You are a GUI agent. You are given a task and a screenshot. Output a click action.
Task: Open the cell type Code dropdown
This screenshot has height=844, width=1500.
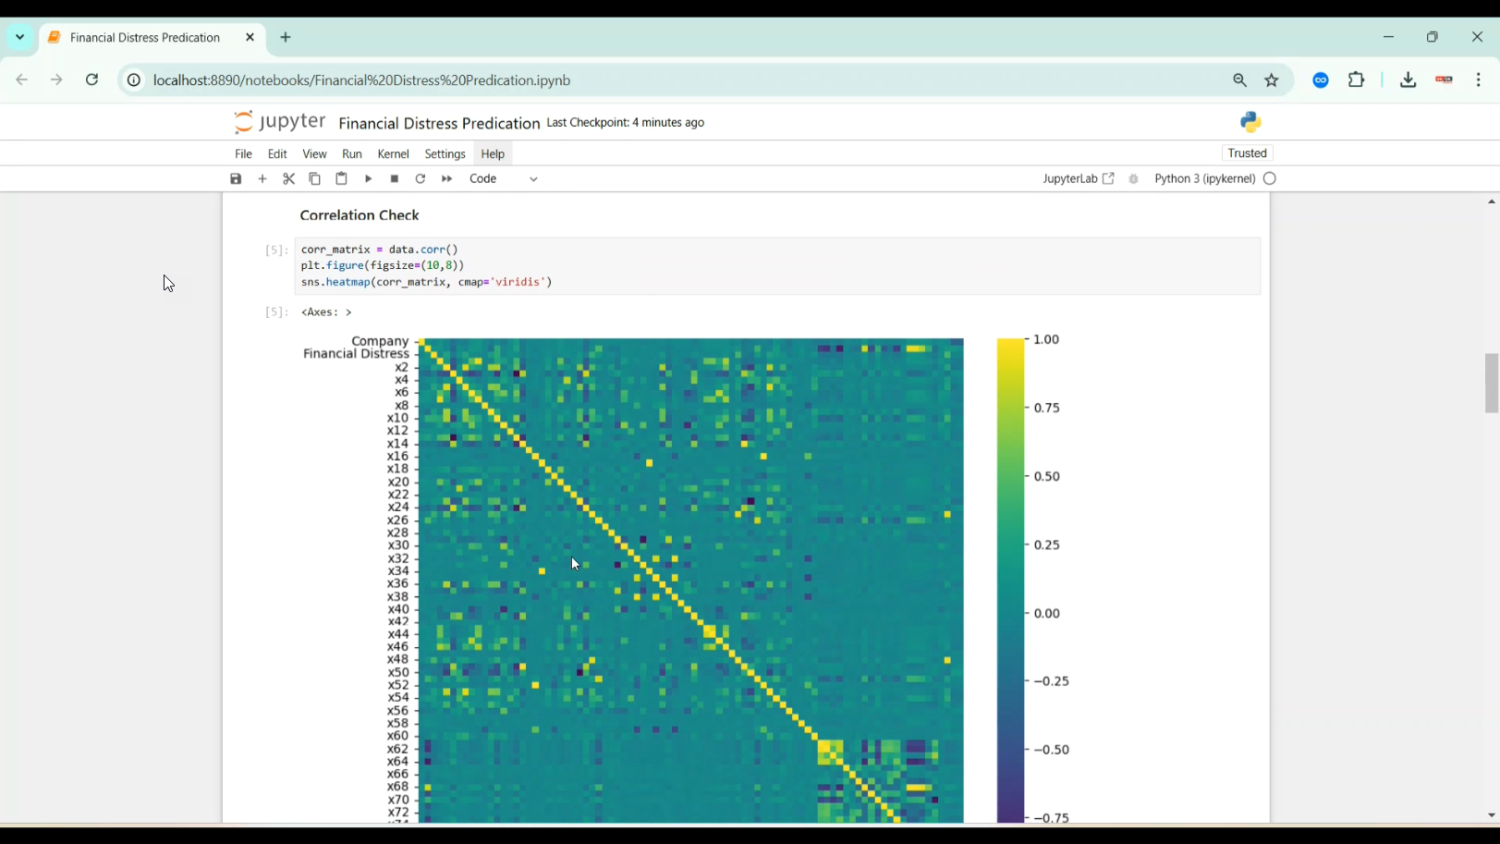(x=504, y=179)
